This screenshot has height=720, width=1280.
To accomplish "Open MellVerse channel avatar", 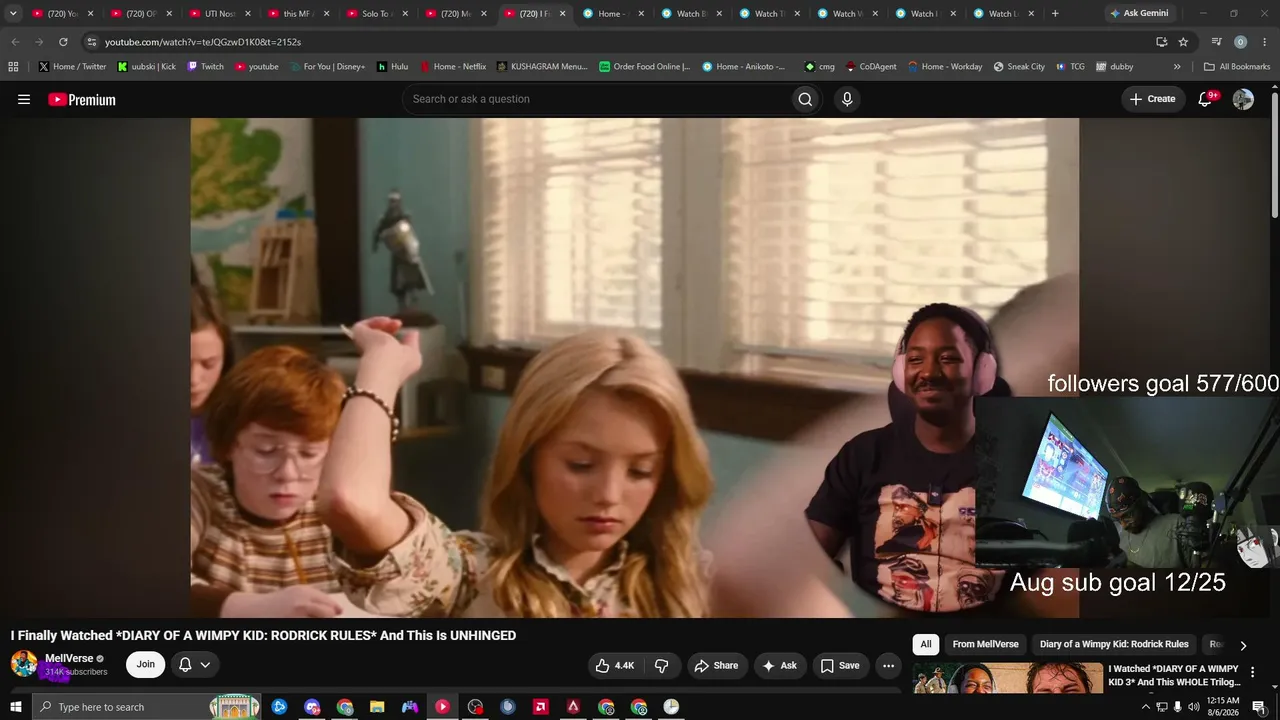I will (x=24, y=664).
